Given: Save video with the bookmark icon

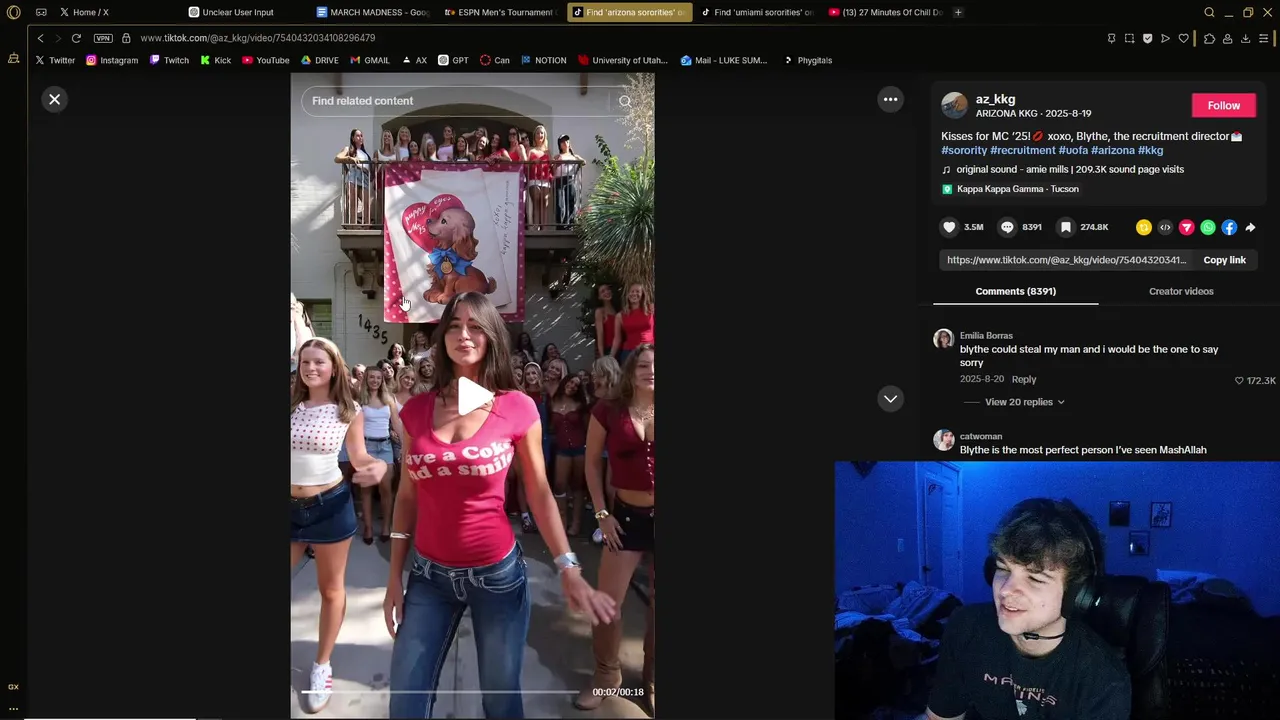Looking at the screenshot, I should click(x=1066, y=227).
